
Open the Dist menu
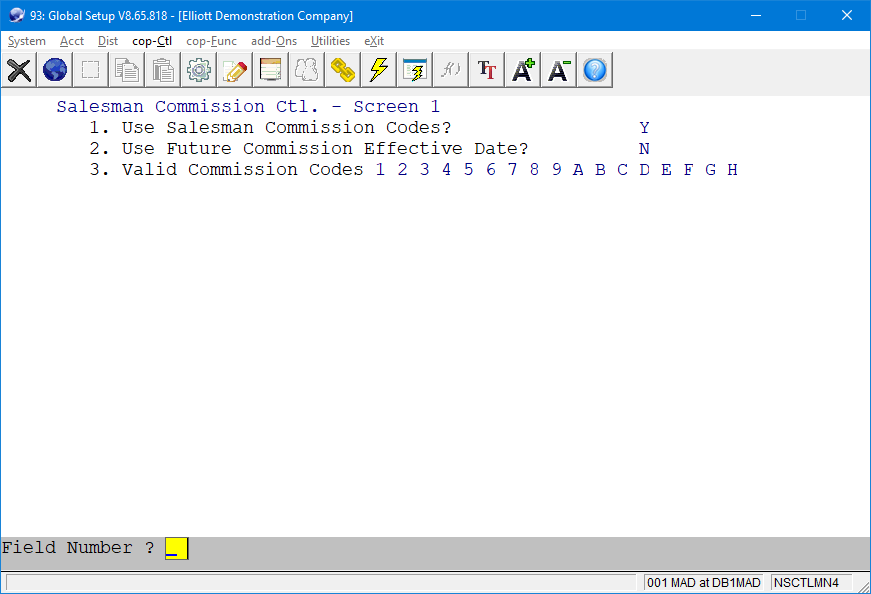108,41
